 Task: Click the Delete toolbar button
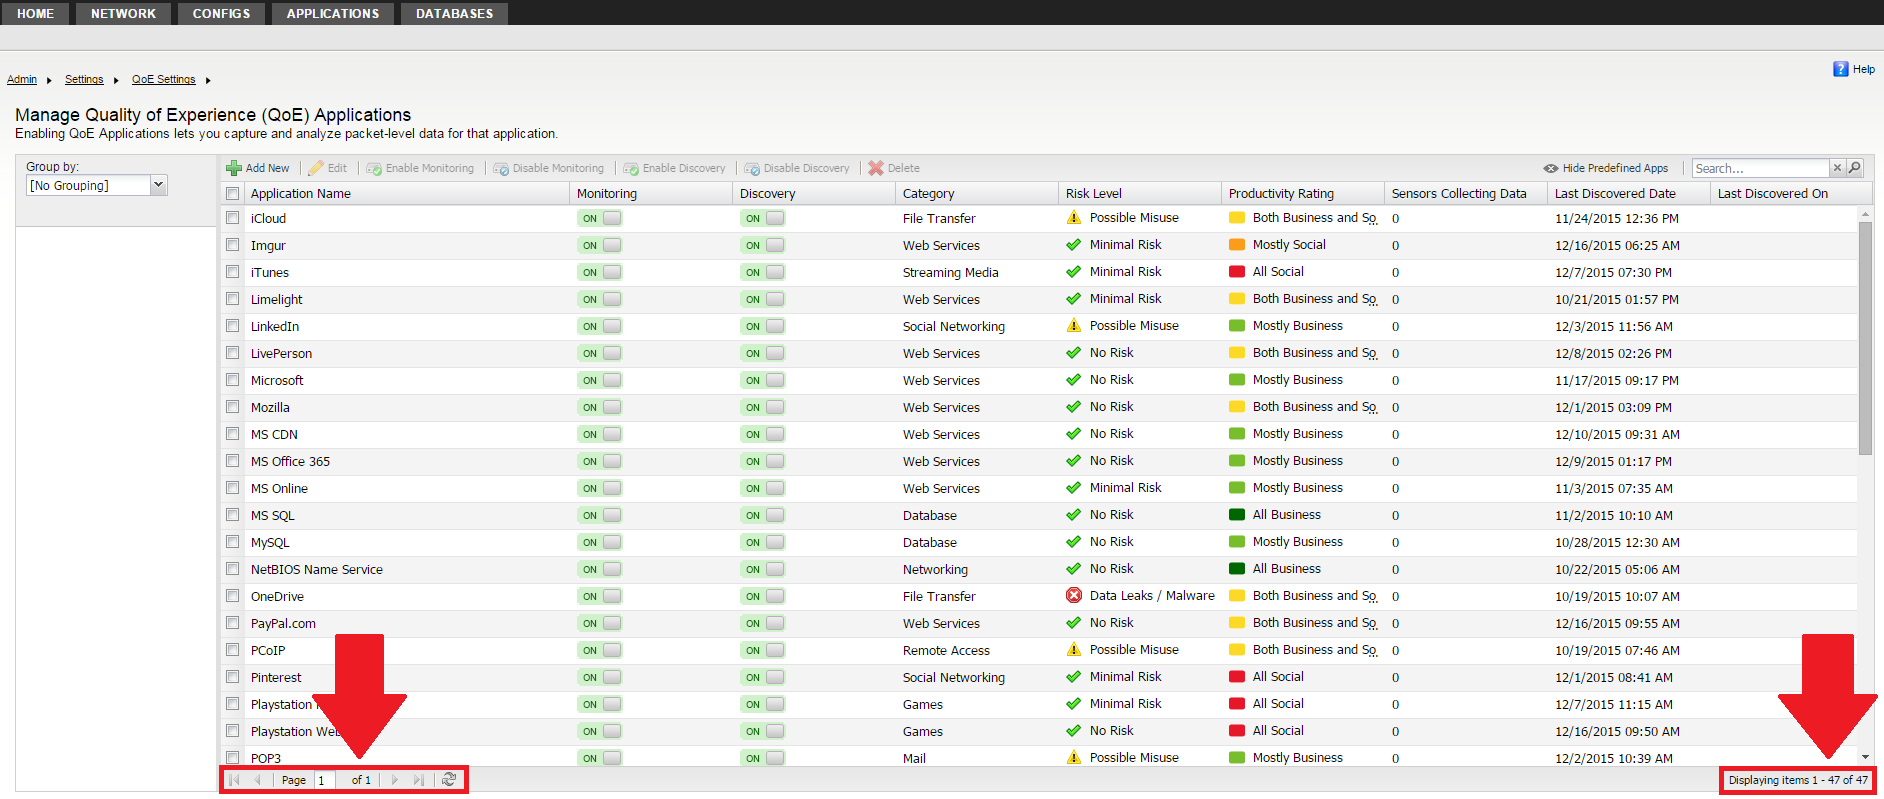(x=894, y=168)
